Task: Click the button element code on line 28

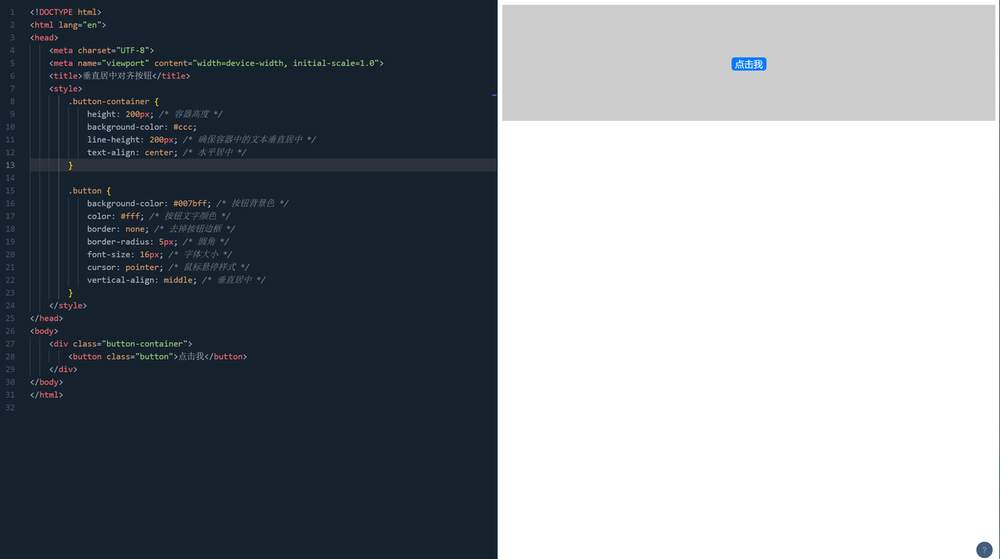Action: (157, 357)
